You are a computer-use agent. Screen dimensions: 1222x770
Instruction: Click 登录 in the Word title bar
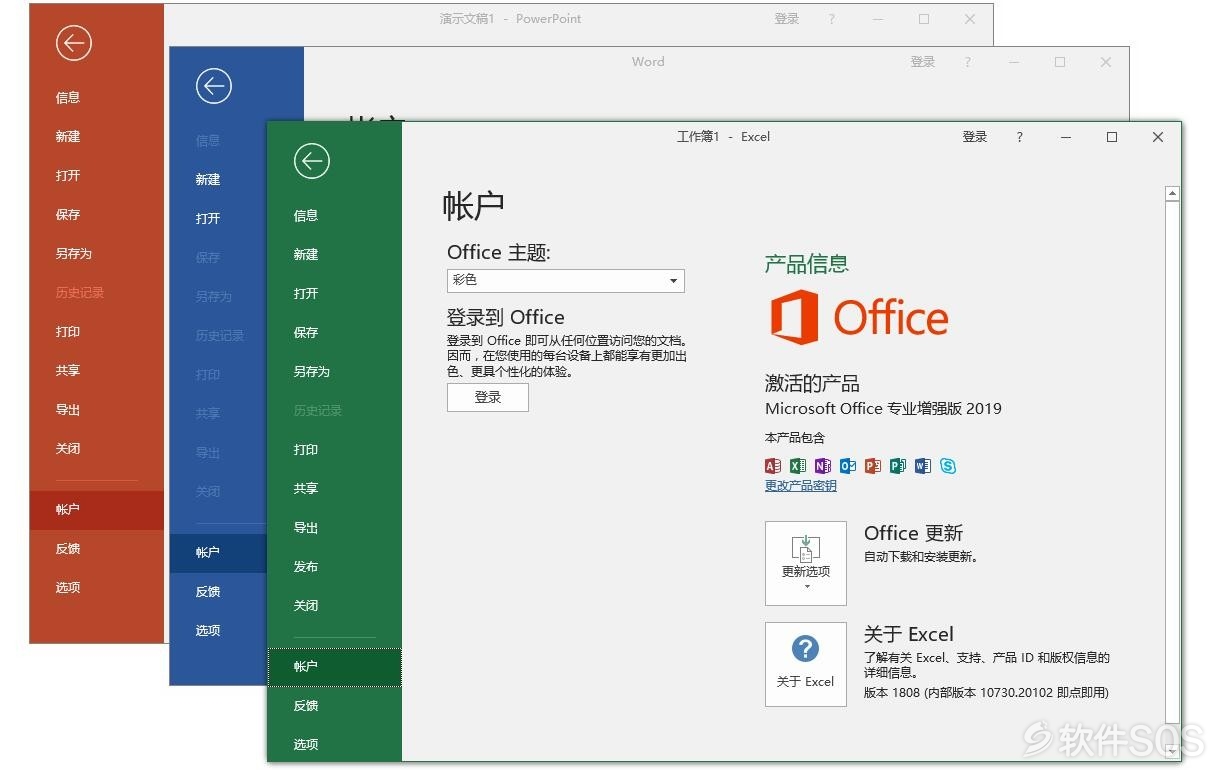tap(923, 62)
